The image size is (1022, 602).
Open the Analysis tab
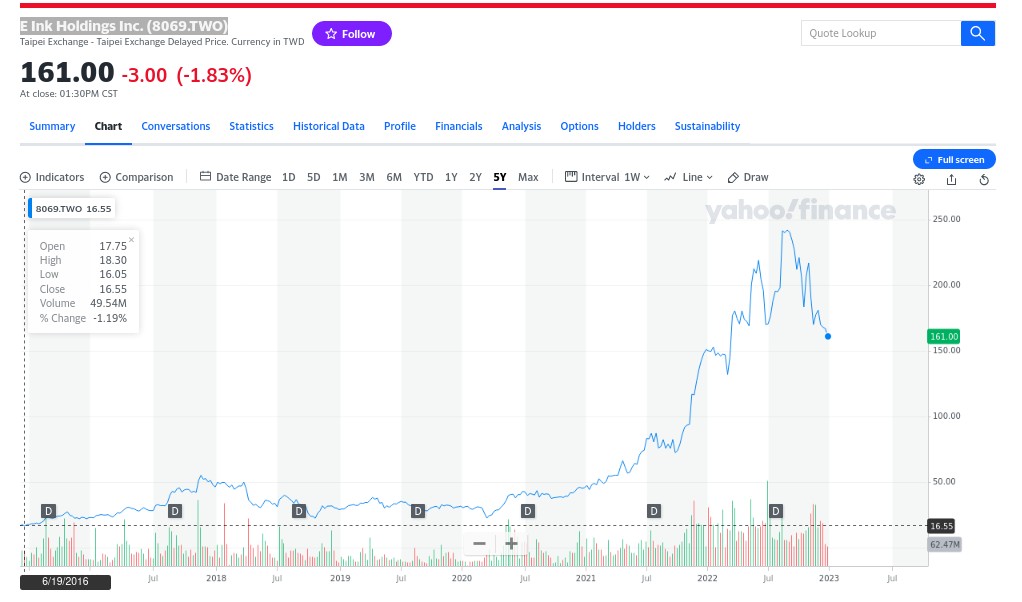click(521, 126)
